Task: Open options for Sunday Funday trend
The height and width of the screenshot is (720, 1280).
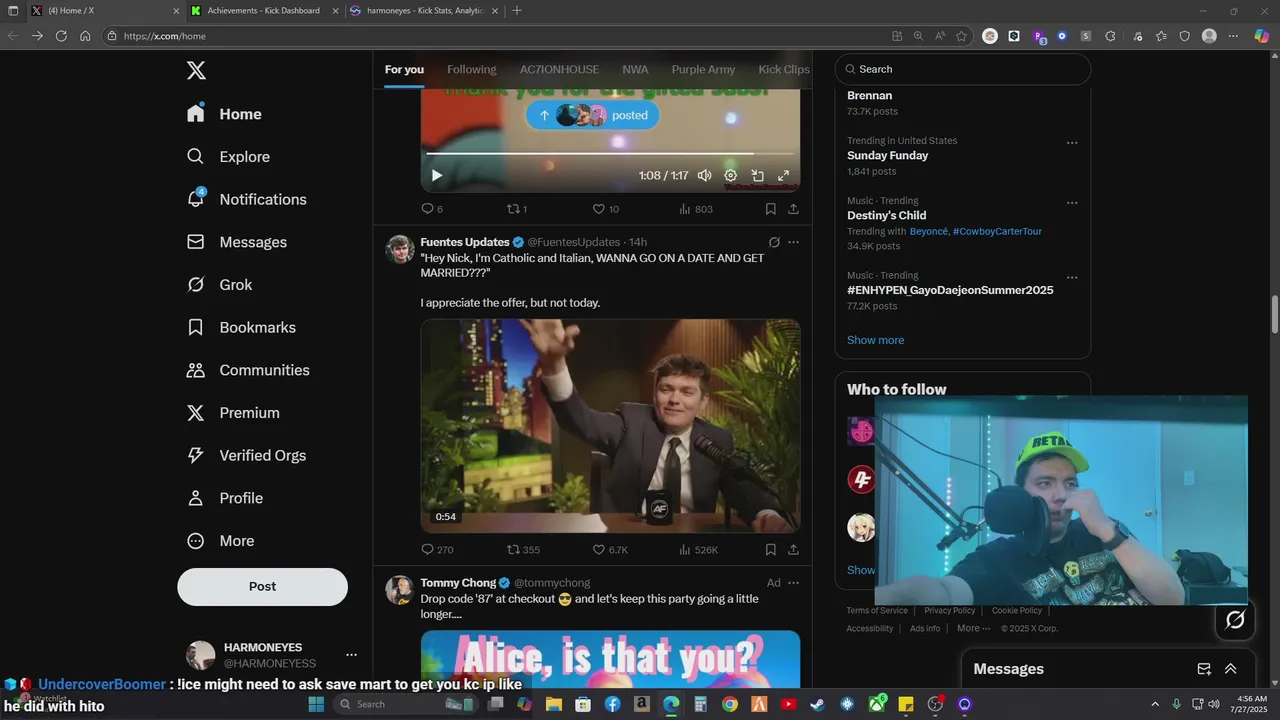Action: [1072, 143]
